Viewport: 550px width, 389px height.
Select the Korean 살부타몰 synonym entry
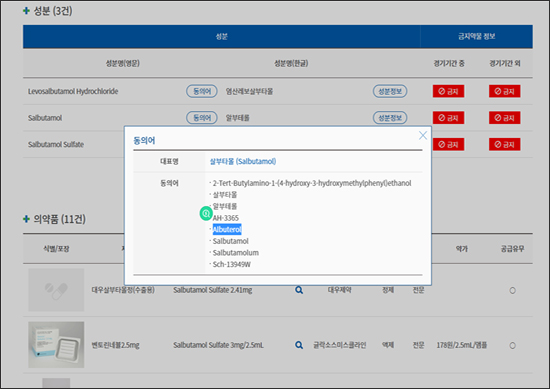tap(225, 195)
